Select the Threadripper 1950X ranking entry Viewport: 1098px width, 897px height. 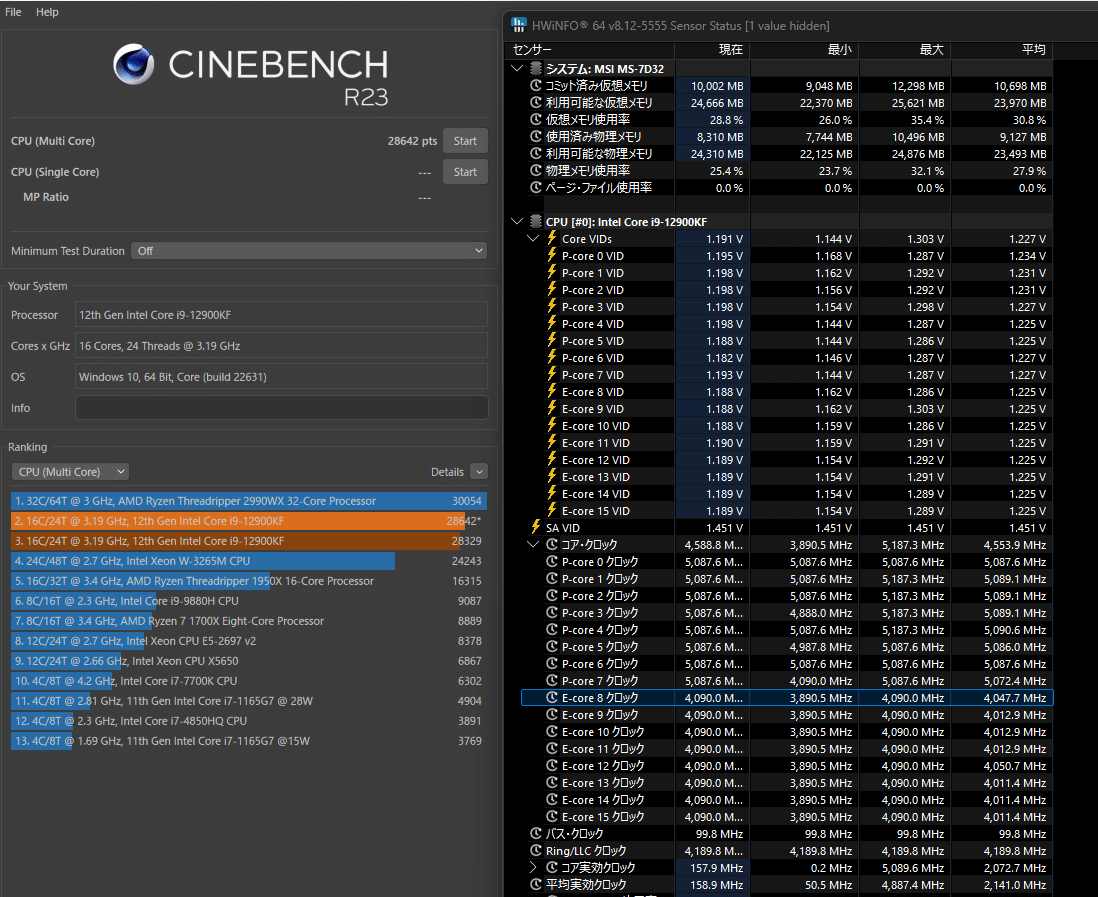tap(249, 580)
